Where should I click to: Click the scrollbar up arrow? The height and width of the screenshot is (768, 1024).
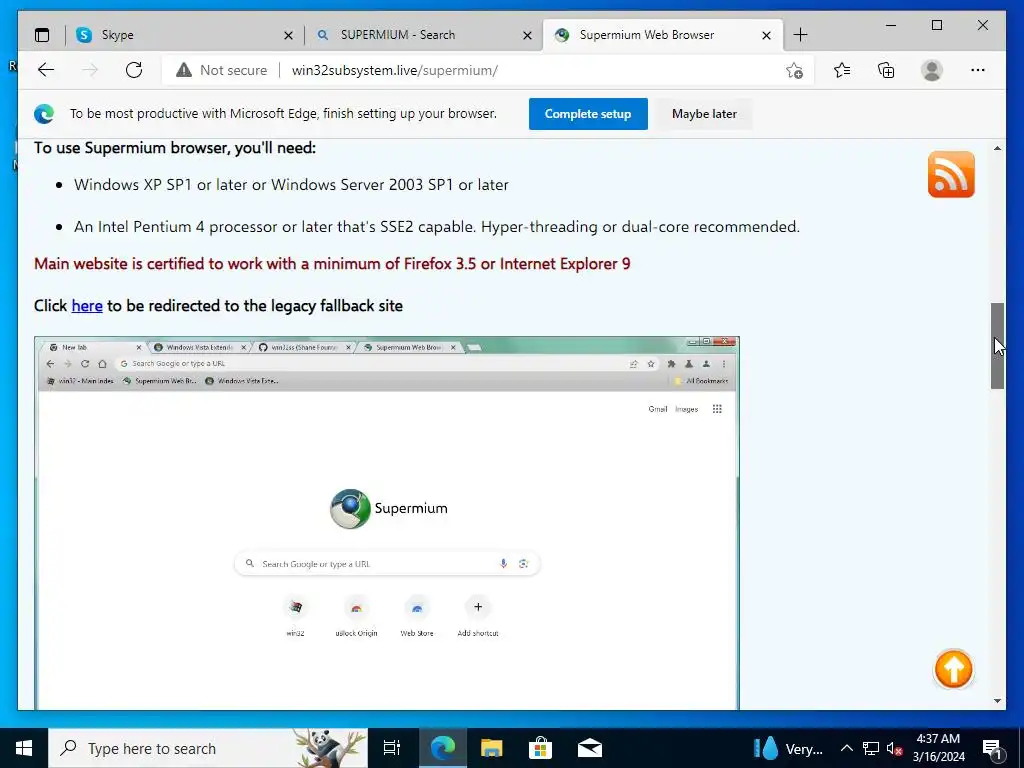click(x=997, y=148)
